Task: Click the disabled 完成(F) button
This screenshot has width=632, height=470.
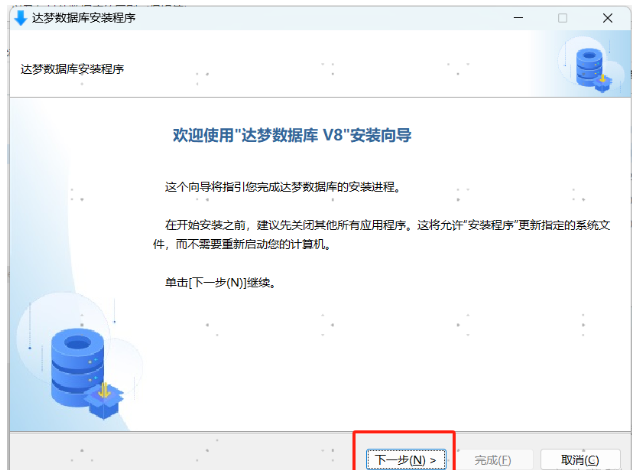Action: click(493, 460)
